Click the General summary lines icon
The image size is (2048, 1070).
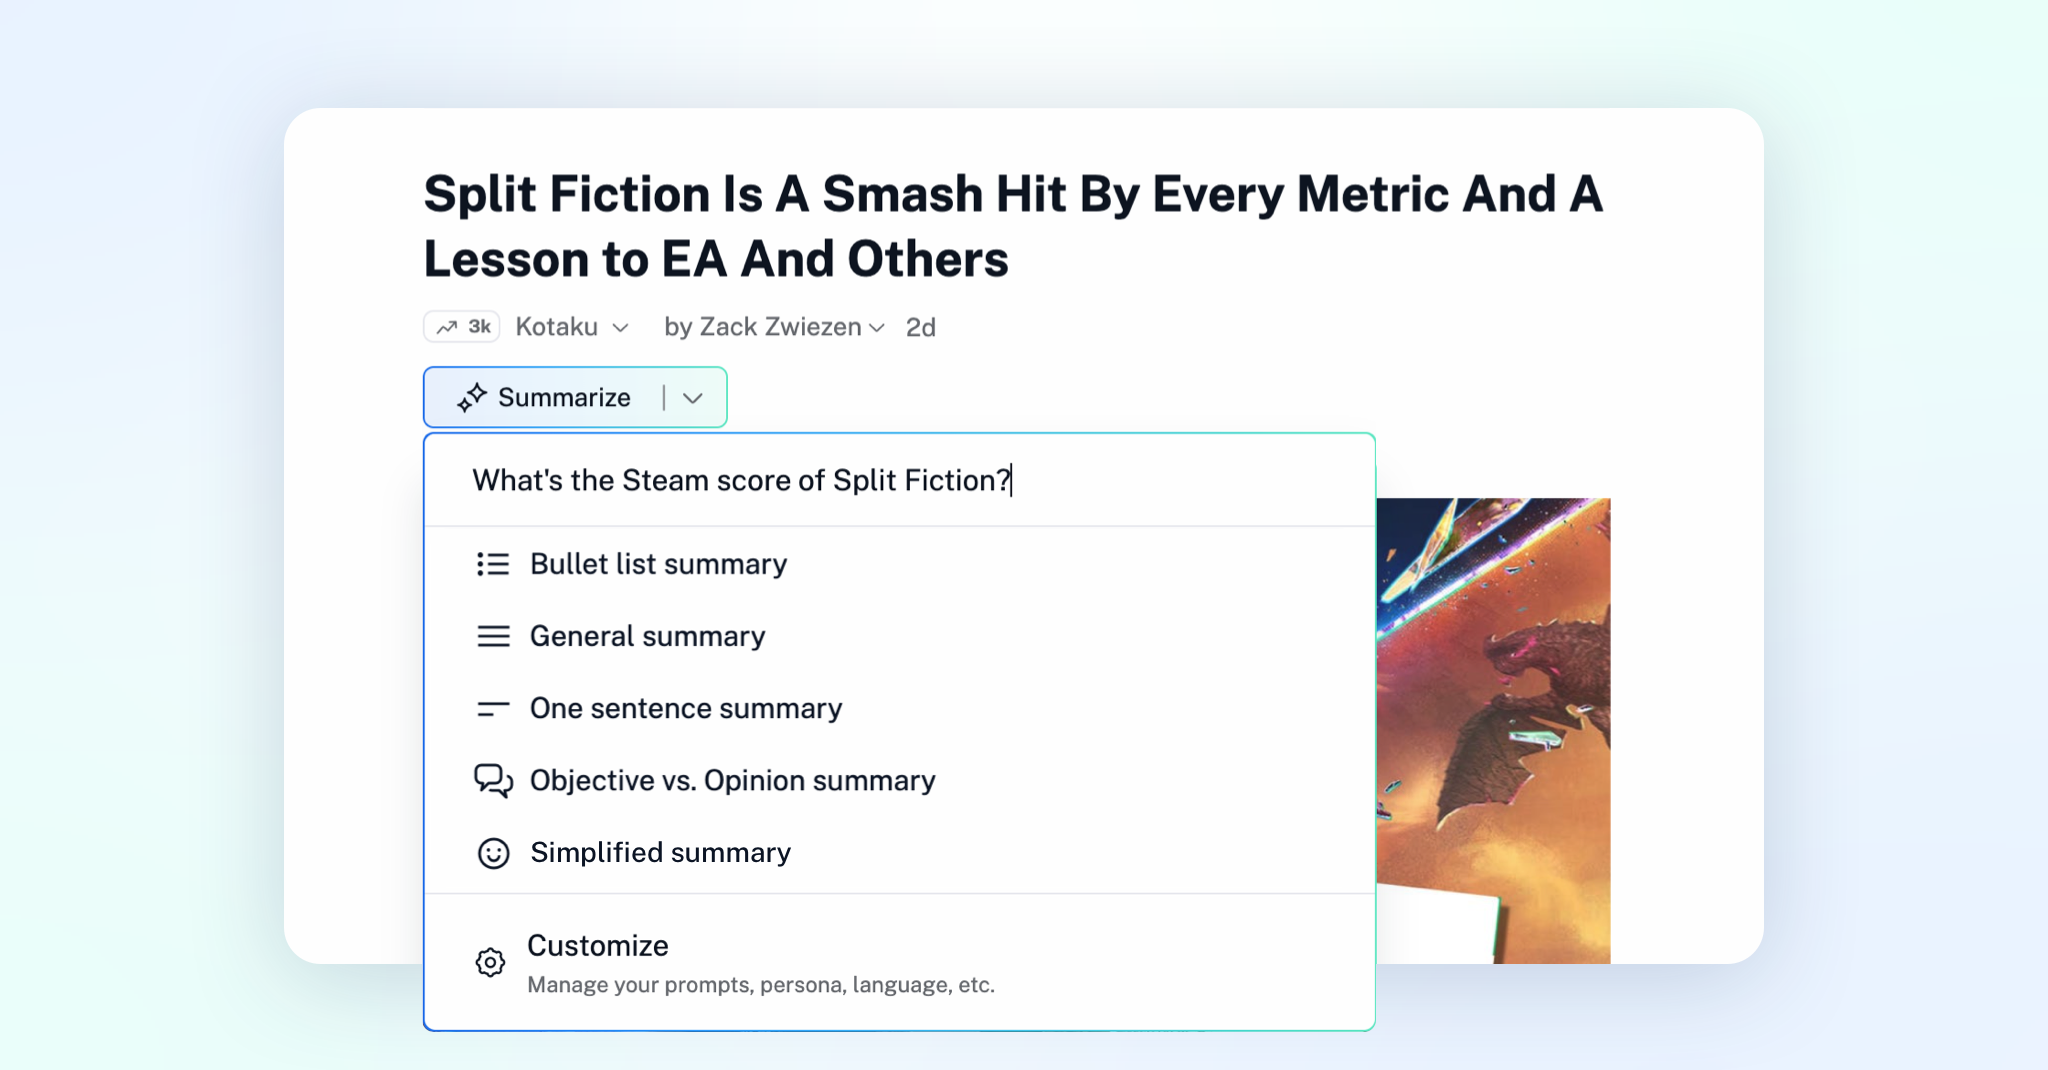coord(493,636)
